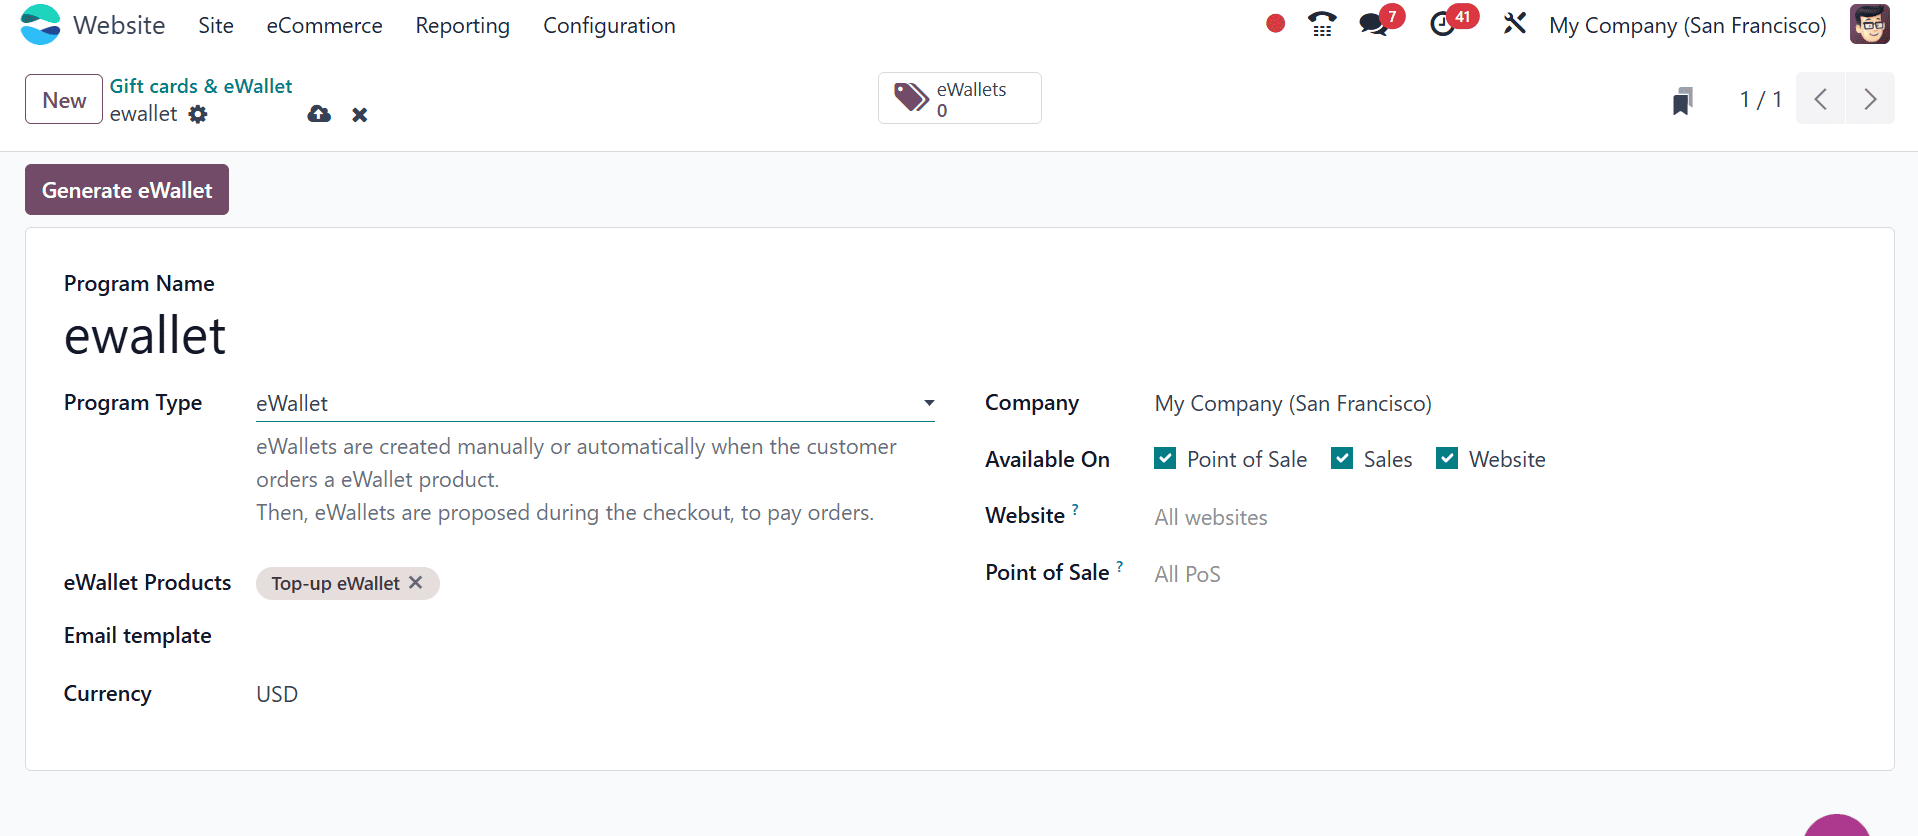Screen dimensions: 1918x836
Task: Click the gear actions icon beside ewallet
Action: [x=198, y=114]
